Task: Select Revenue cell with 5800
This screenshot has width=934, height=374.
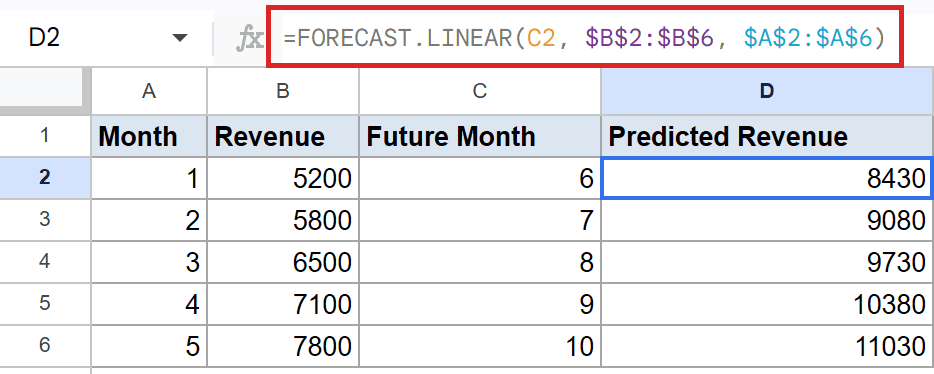Action: click(283, 220)
